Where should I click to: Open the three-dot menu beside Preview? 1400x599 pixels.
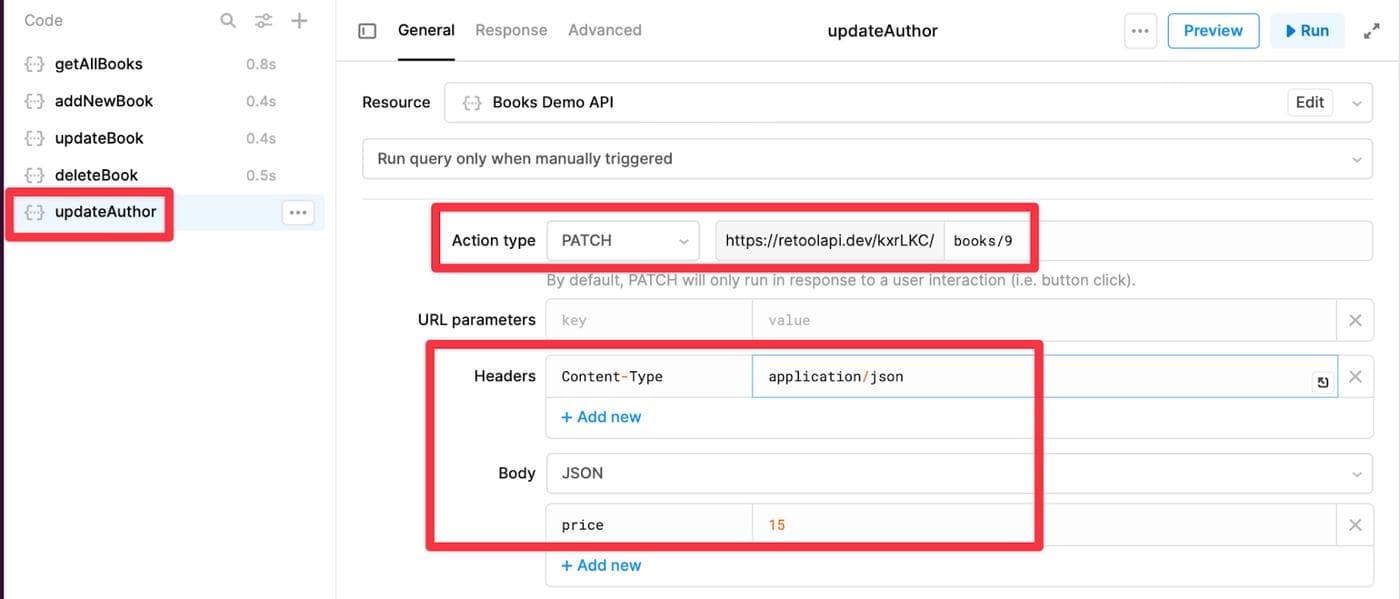click(x=1139, y=31)
